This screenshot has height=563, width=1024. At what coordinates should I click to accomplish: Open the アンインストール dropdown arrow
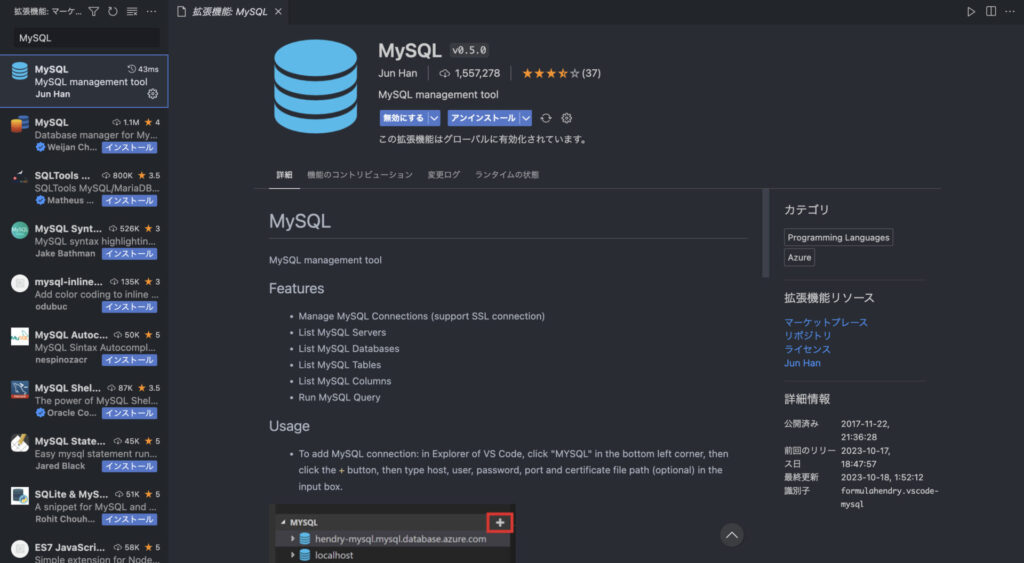click(x=526, y=118)
